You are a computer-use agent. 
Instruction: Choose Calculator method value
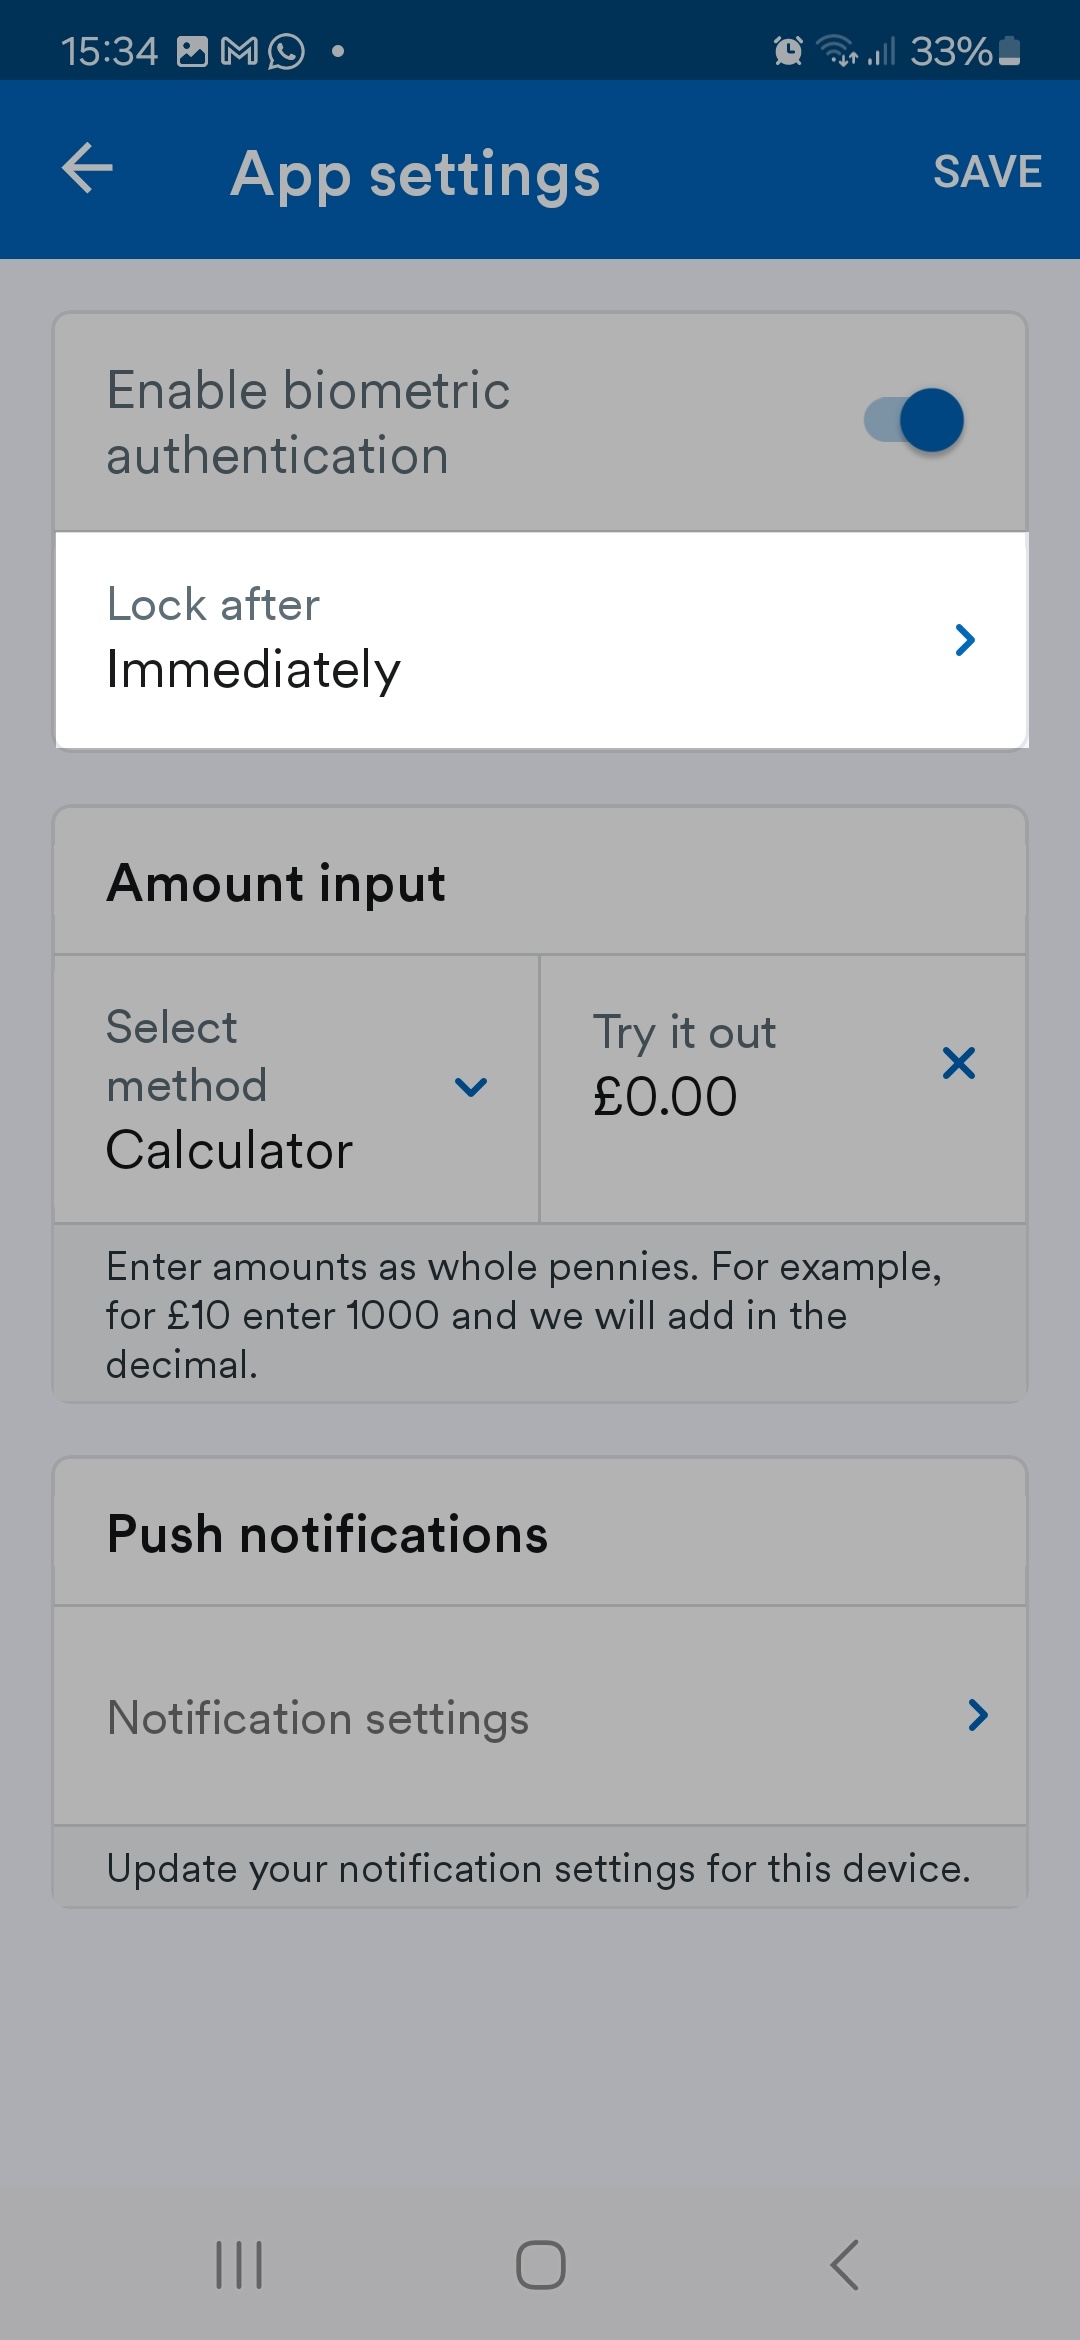[229, 1151]
